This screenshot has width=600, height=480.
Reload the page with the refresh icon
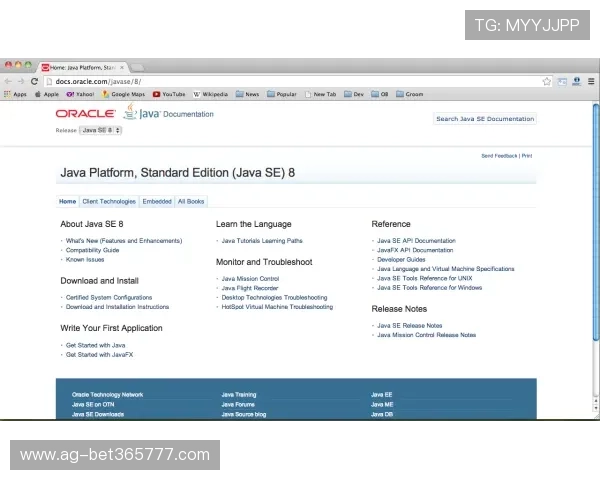pyautogui.click(x=34, y=81)
